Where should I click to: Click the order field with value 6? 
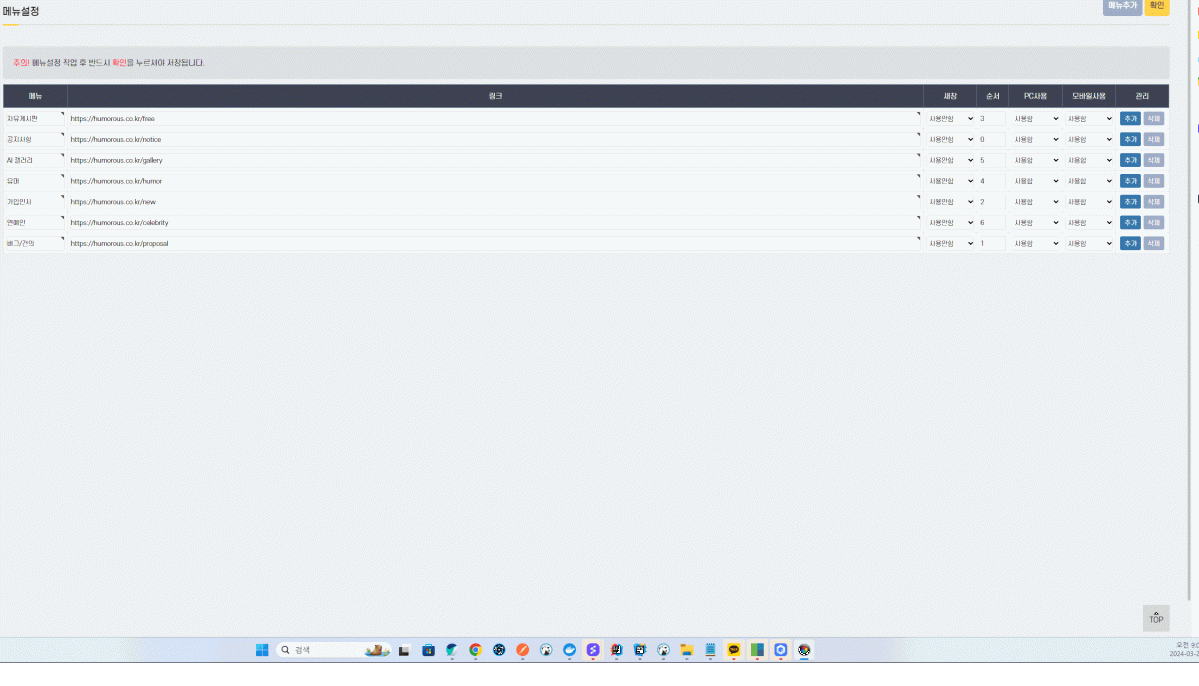(x=992, y=222)
